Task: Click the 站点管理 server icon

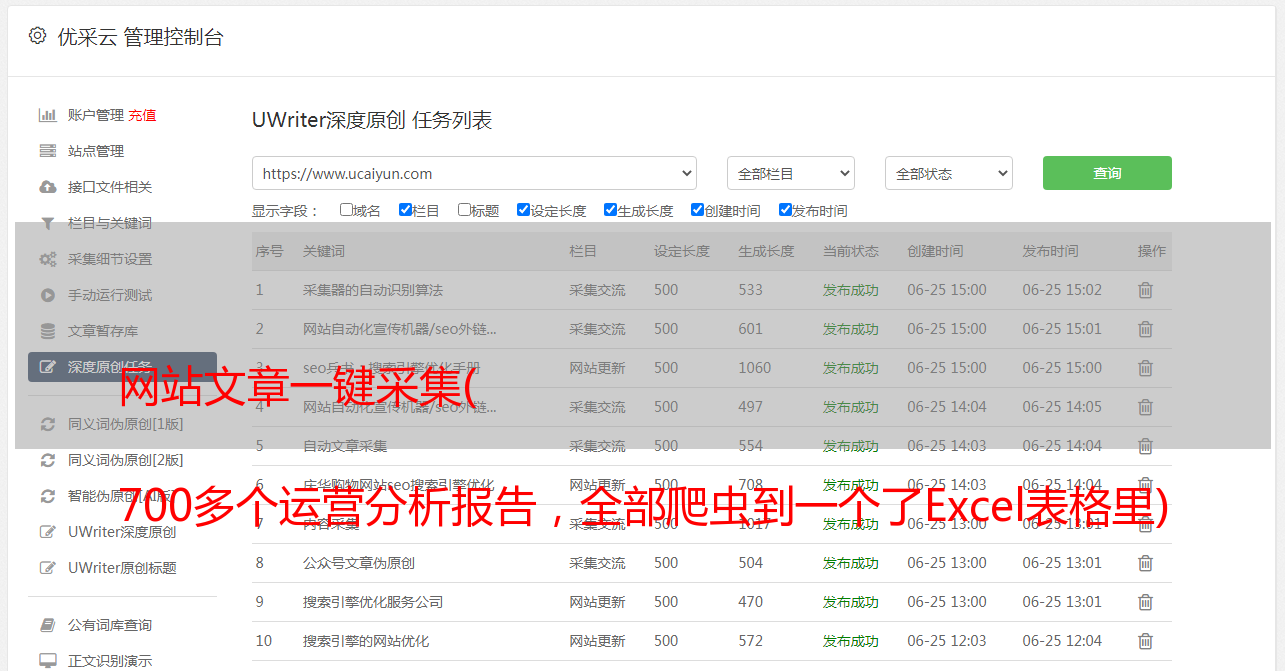Action: coord(47,151)
